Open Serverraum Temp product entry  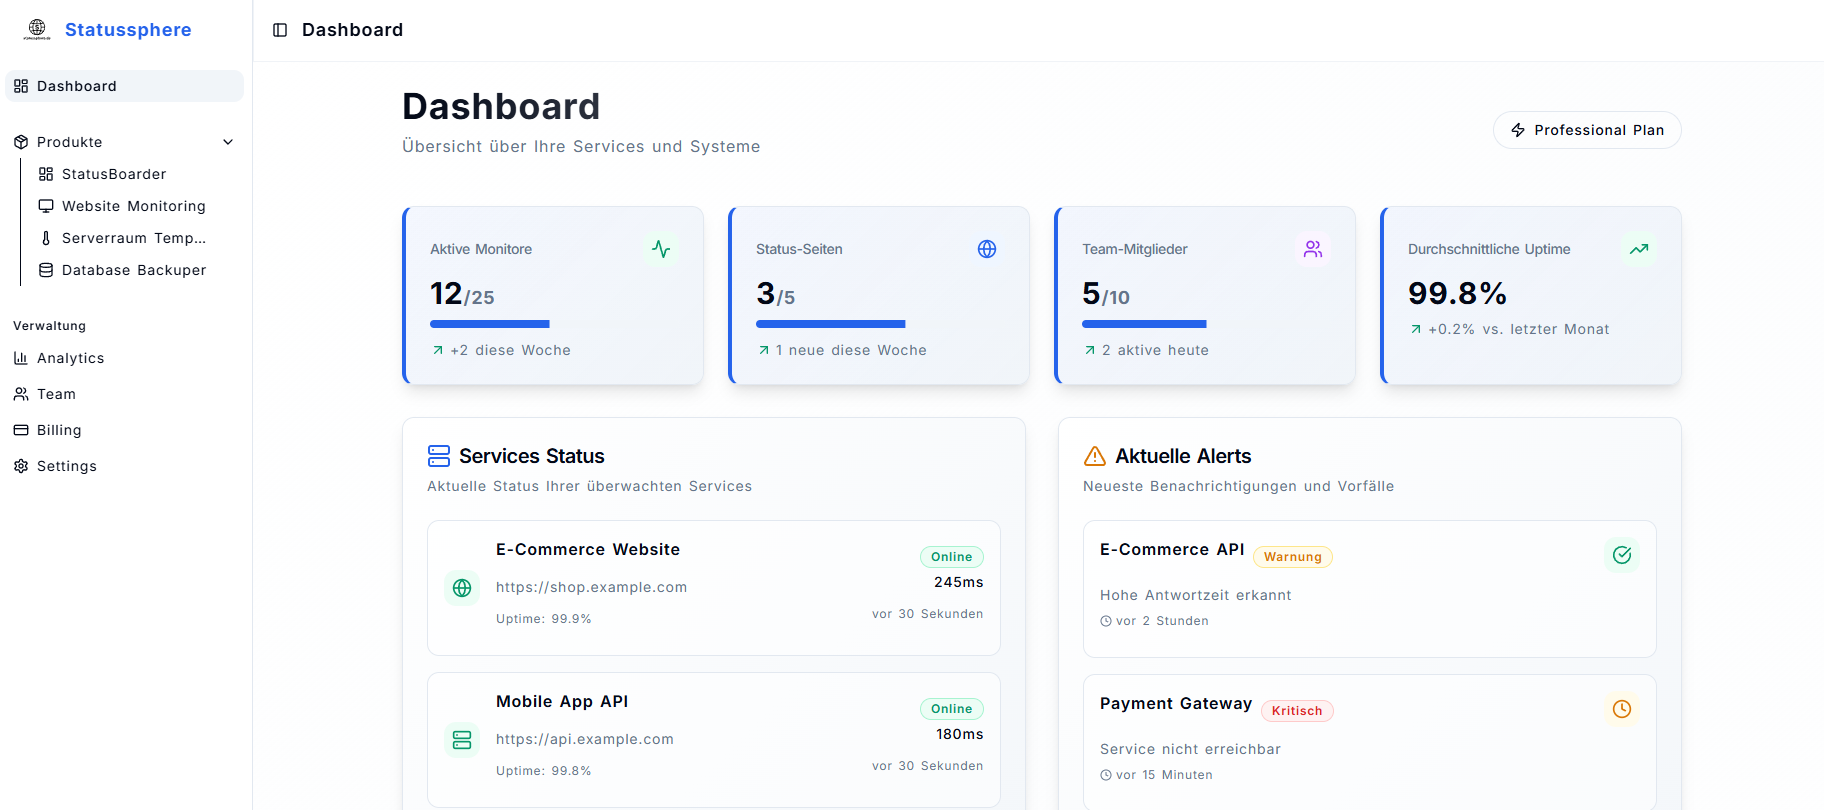133,238
